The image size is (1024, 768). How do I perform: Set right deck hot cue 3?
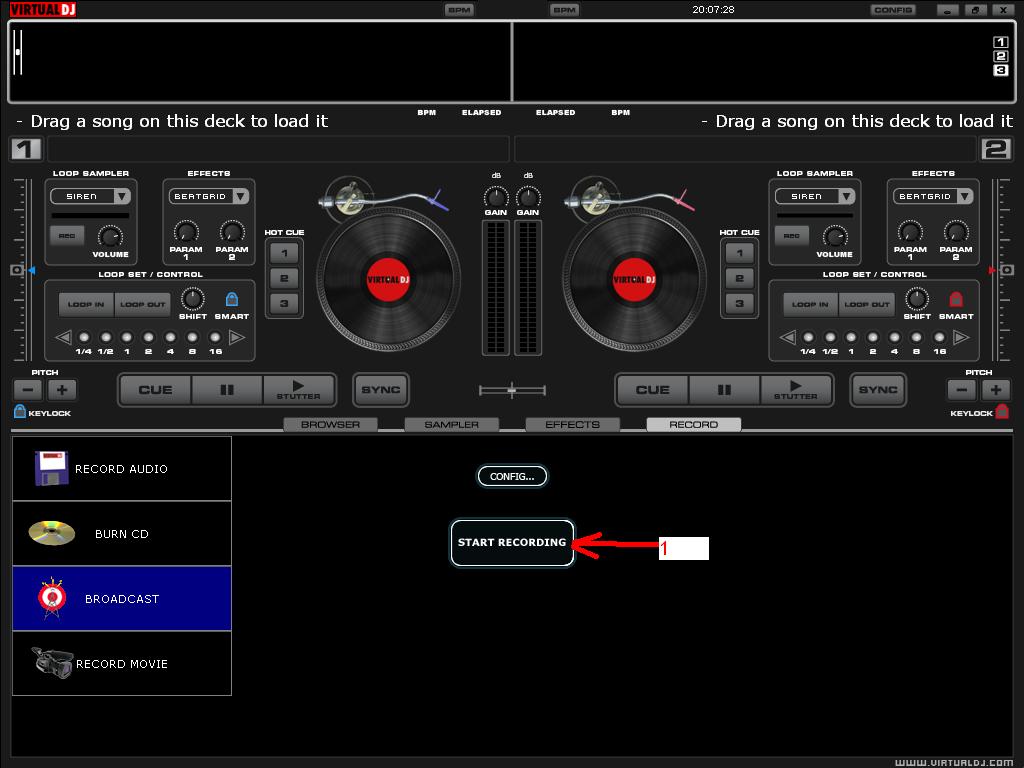(x=739, y=303)
